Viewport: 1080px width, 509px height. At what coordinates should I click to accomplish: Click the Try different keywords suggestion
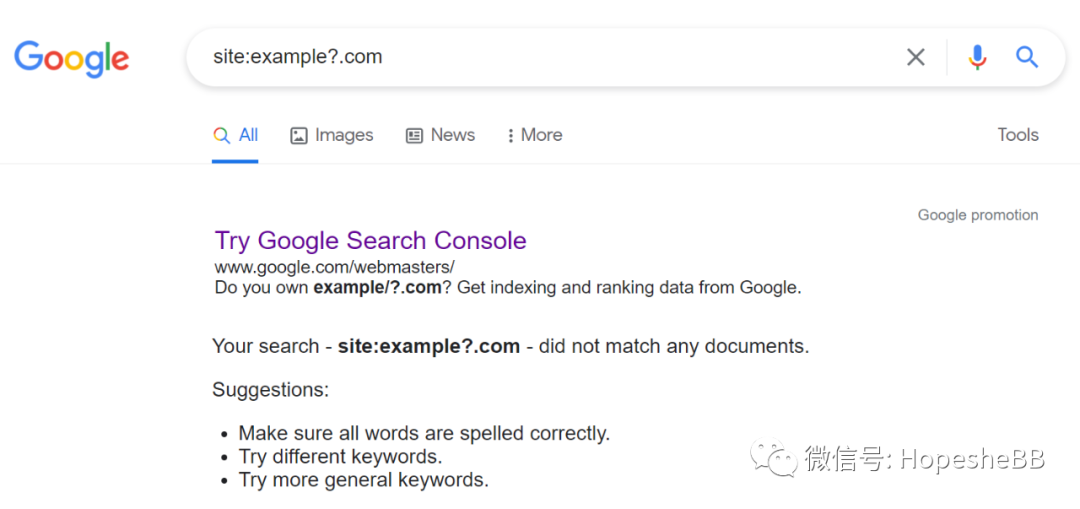[x=340, y=457]
